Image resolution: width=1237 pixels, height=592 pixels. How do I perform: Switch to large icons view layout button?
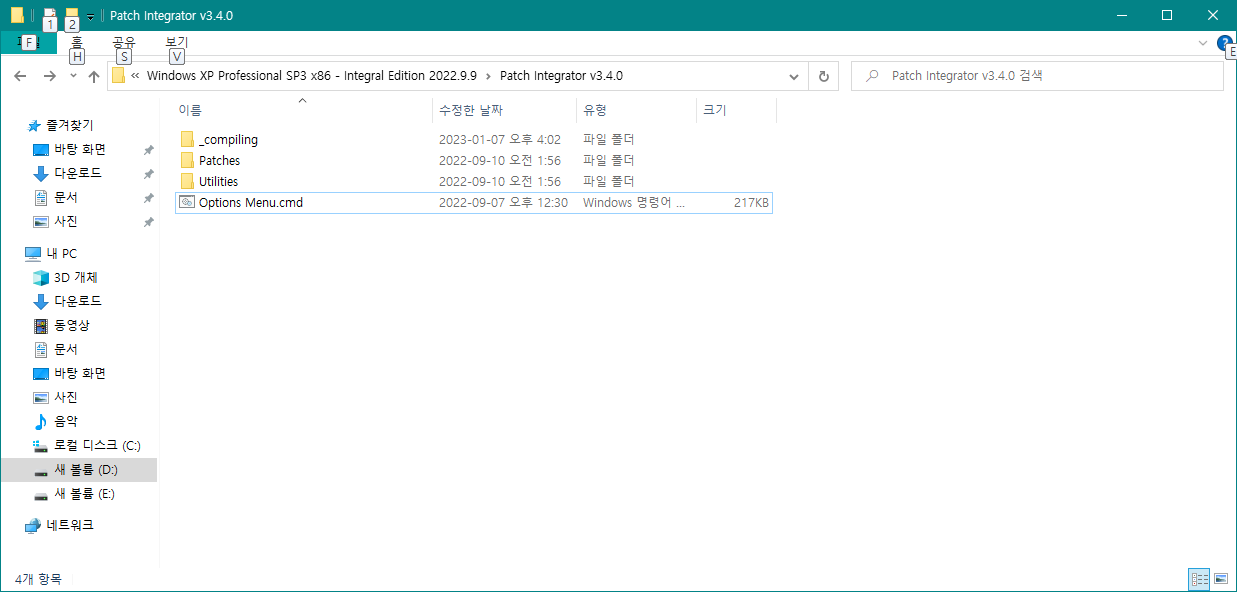pos(1221,579)
